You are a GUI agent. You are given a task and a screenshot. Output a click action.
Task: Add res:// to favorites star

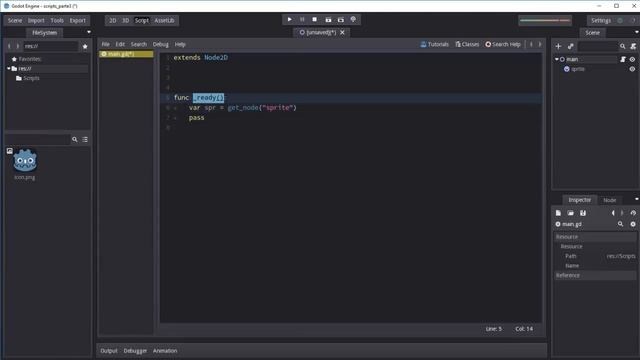point(85,47)
